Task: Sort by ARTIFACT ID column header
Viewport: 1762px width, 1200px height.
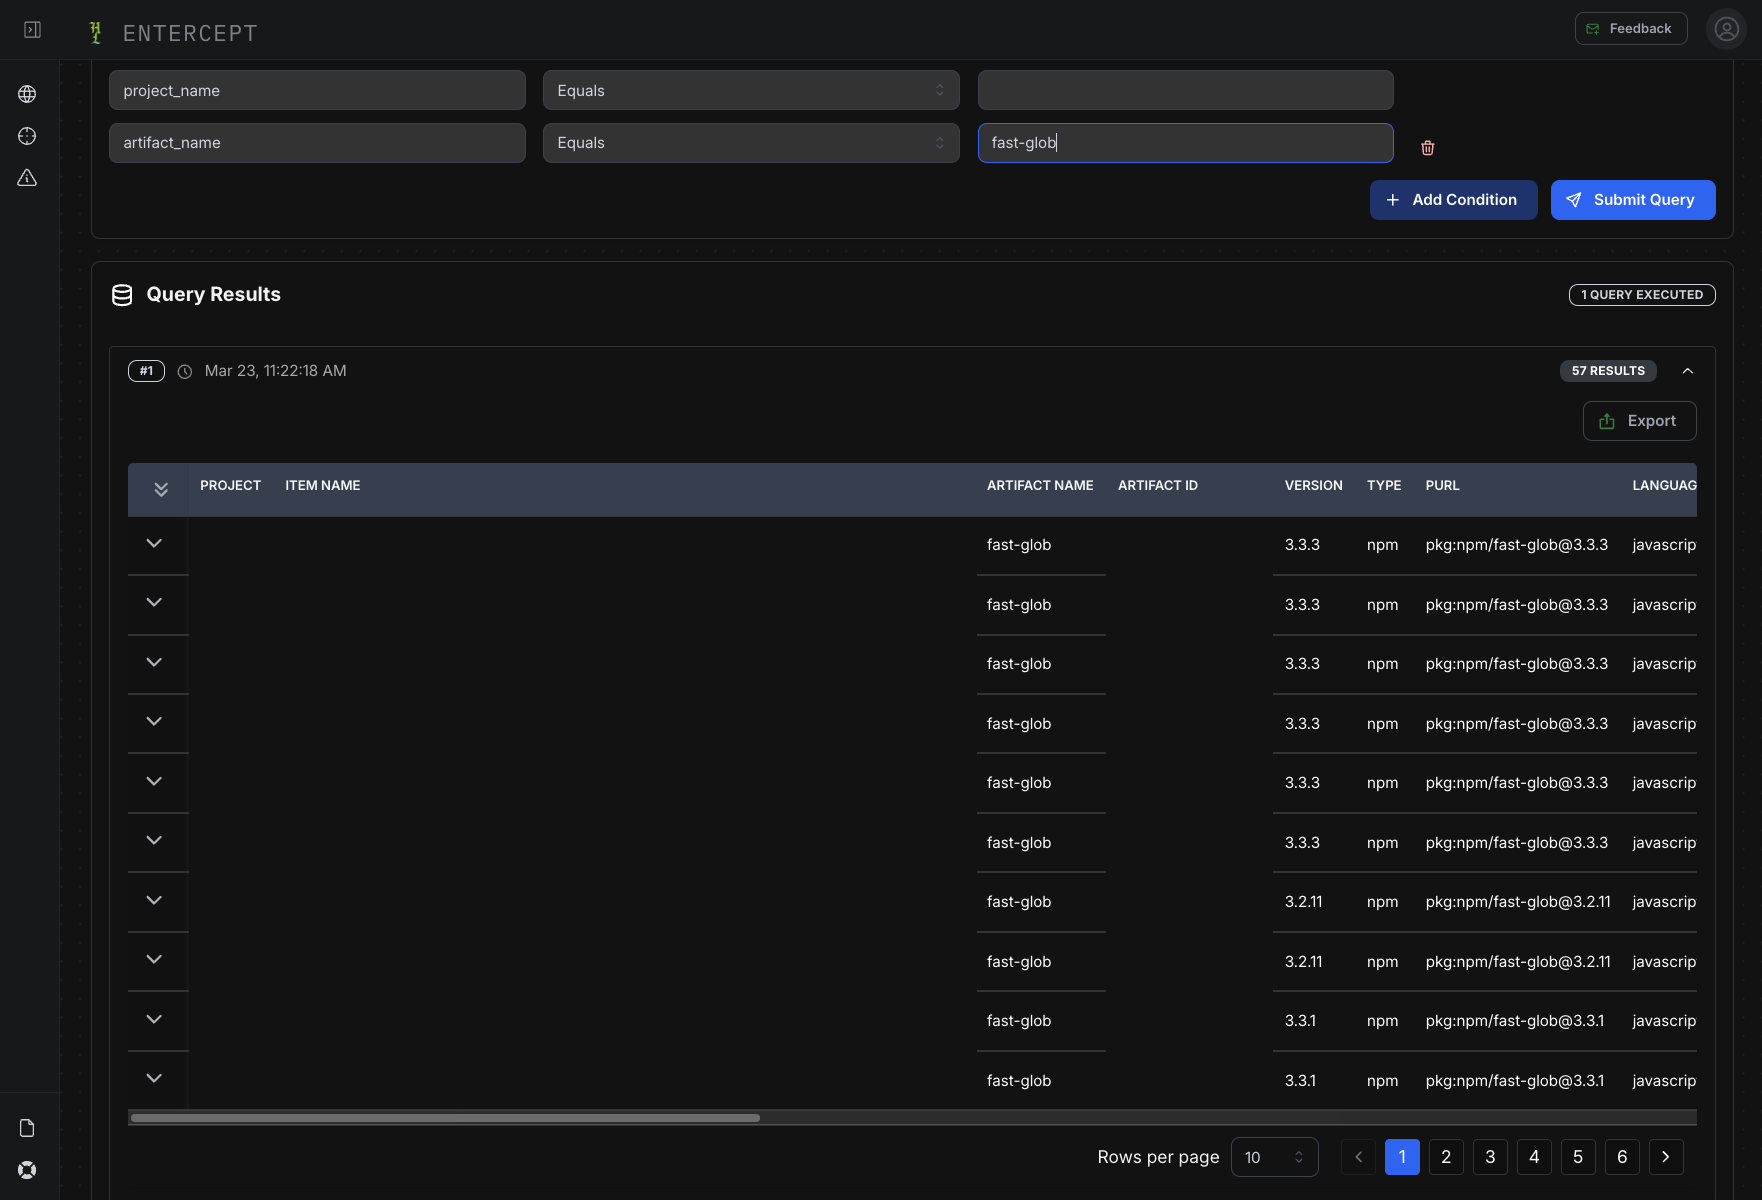Action: (x=1157, y=486)
